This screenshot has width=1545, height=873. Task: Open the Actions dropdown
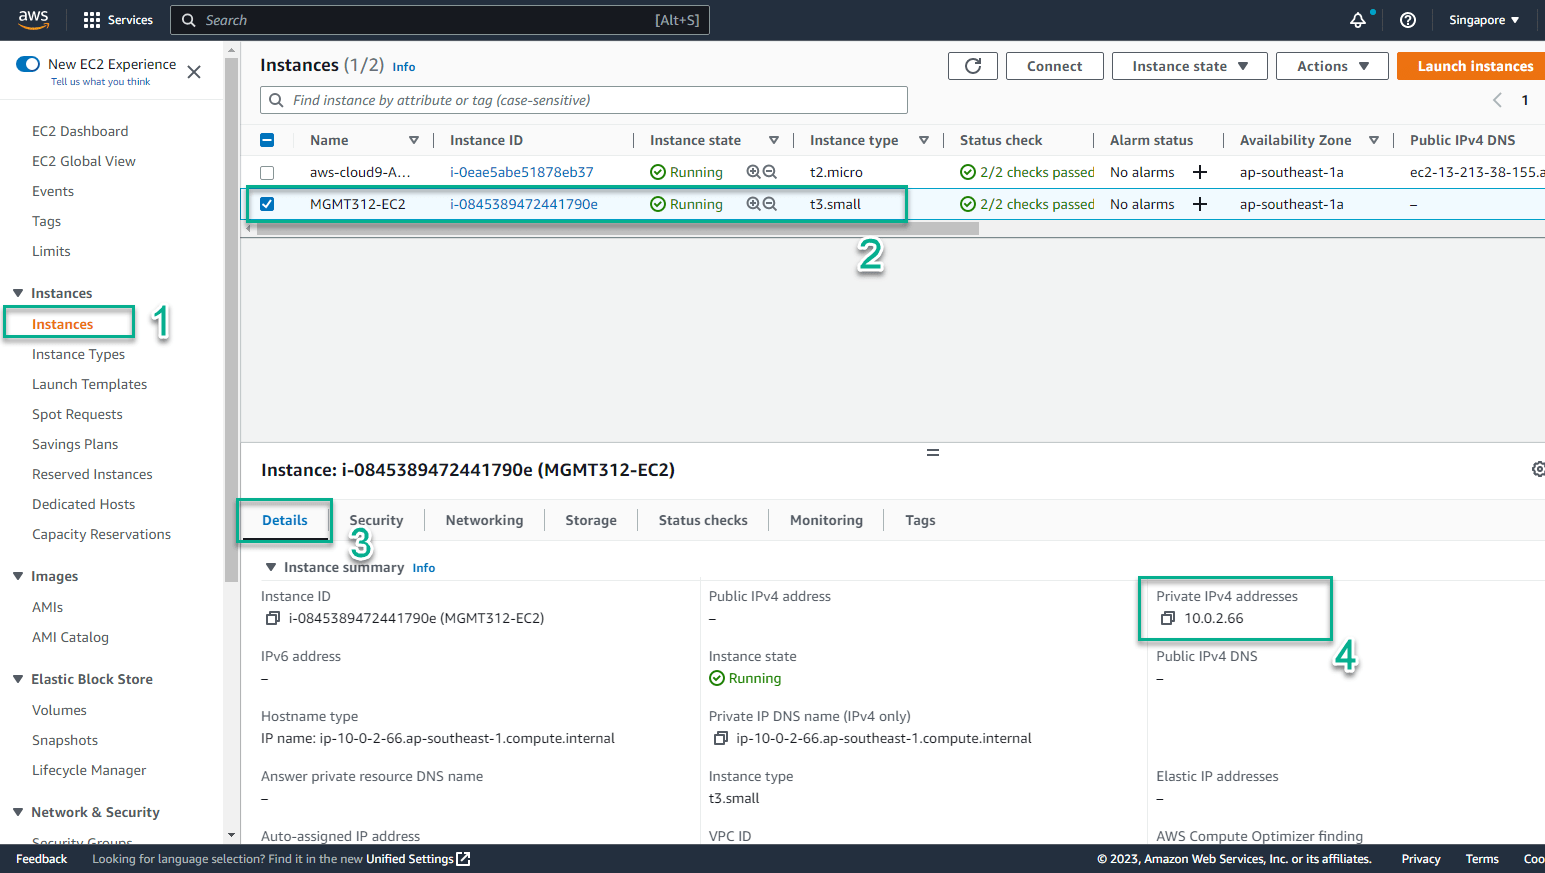(x=1332, y=66)
